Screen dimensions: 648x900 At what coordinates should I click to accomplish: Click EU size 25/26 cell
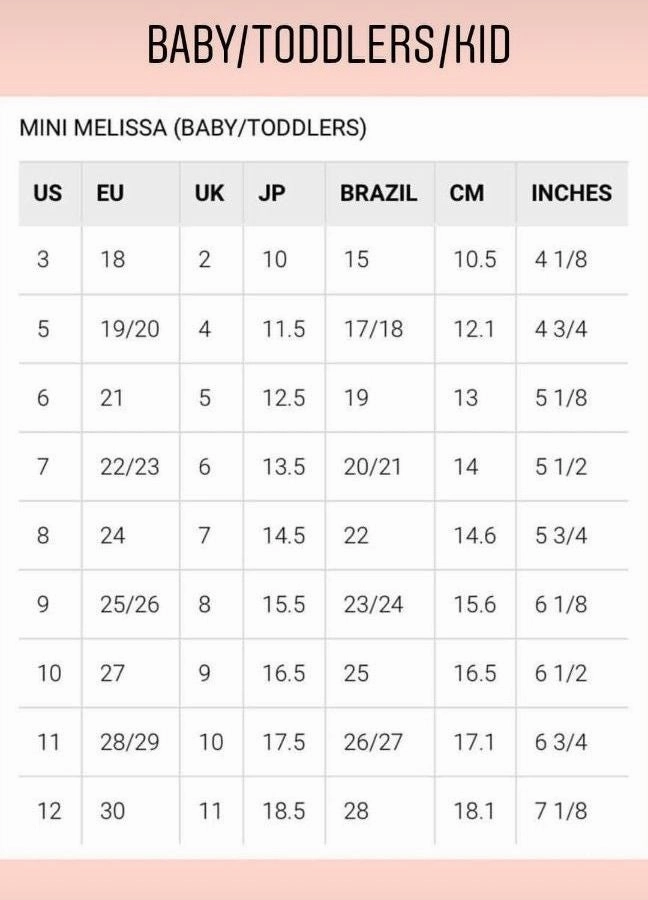point(129,605)
